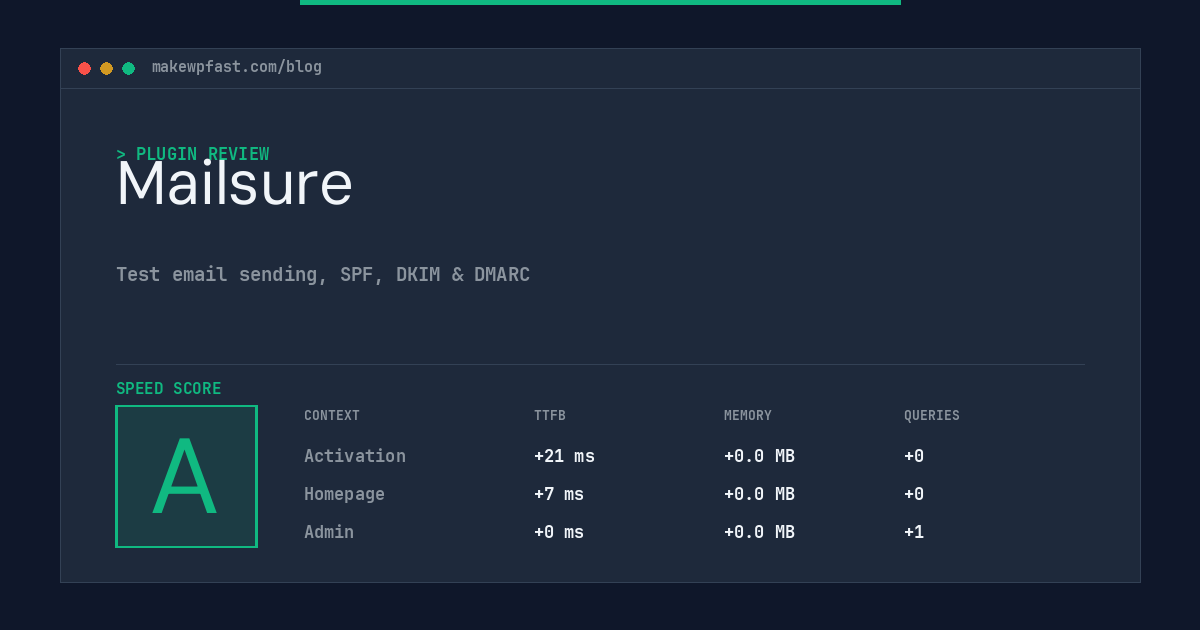Viewport: 1200px width, 630px height.
Task: Click the TTFB column header
Action: tap(550, 416)
